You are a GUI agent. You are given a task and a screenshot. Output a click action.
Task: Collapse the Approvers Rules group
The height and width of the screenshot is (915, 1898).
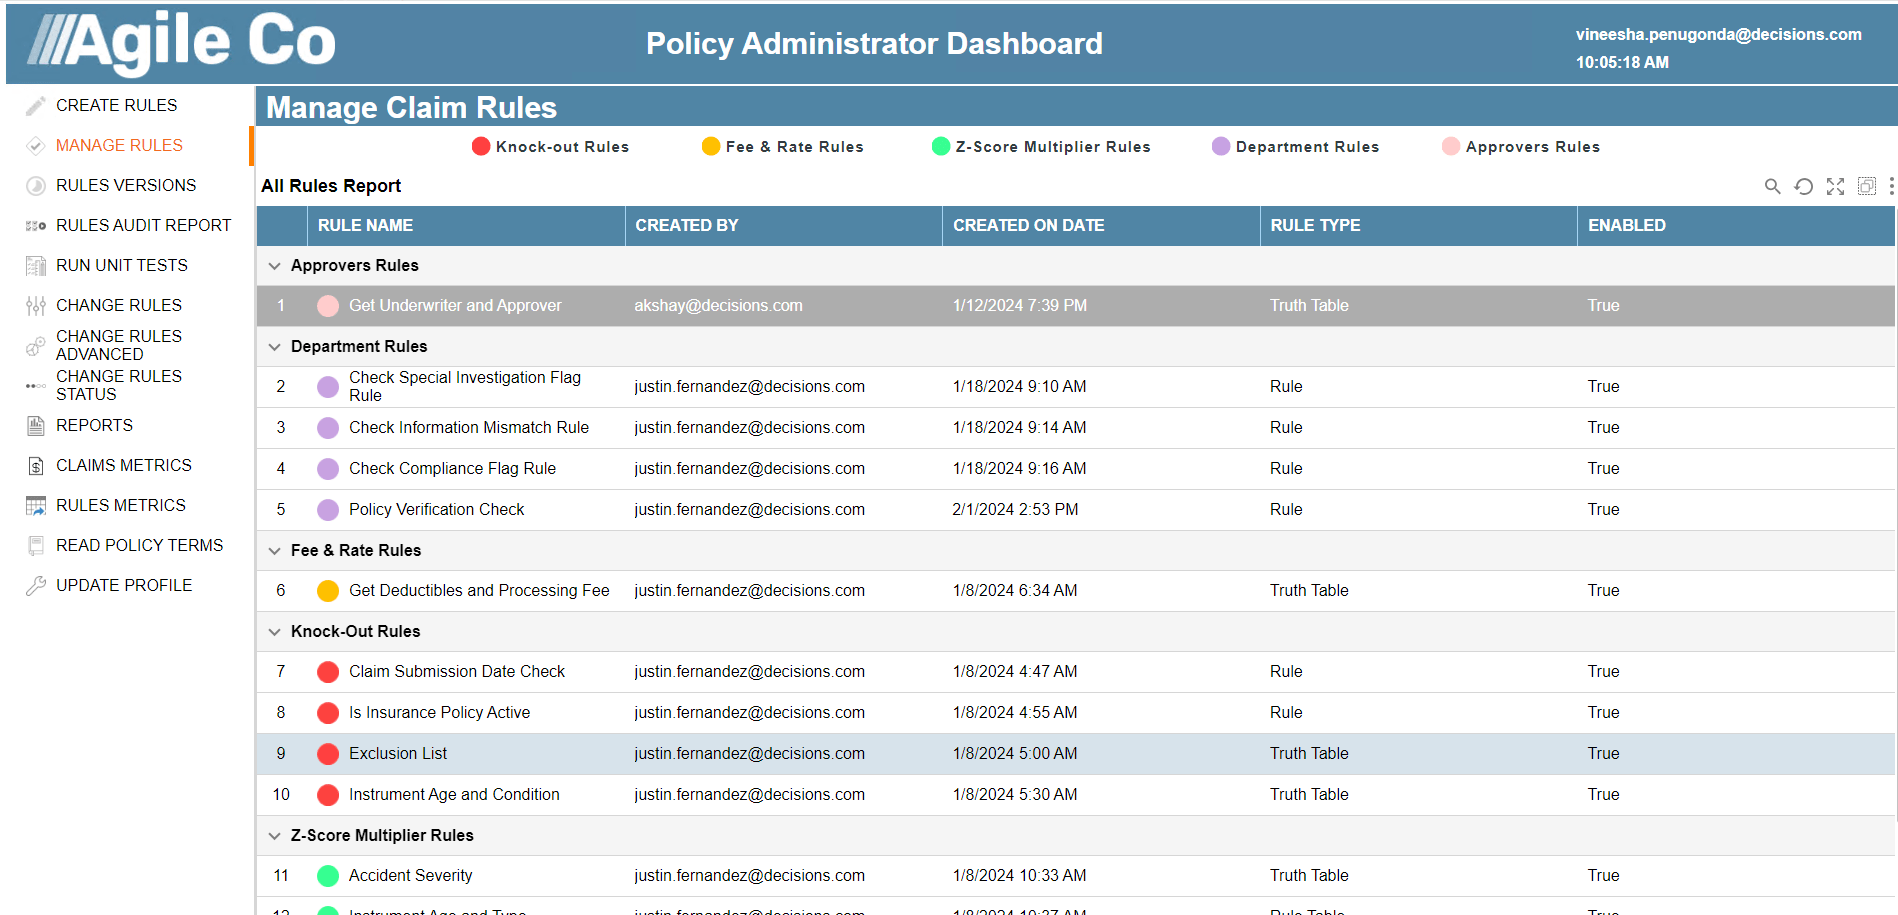point(274,266)
